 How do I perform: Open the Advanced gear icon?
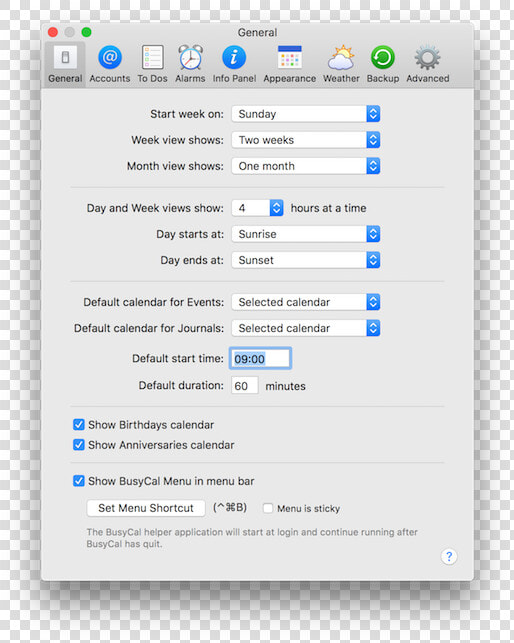(x=427, y=57)
